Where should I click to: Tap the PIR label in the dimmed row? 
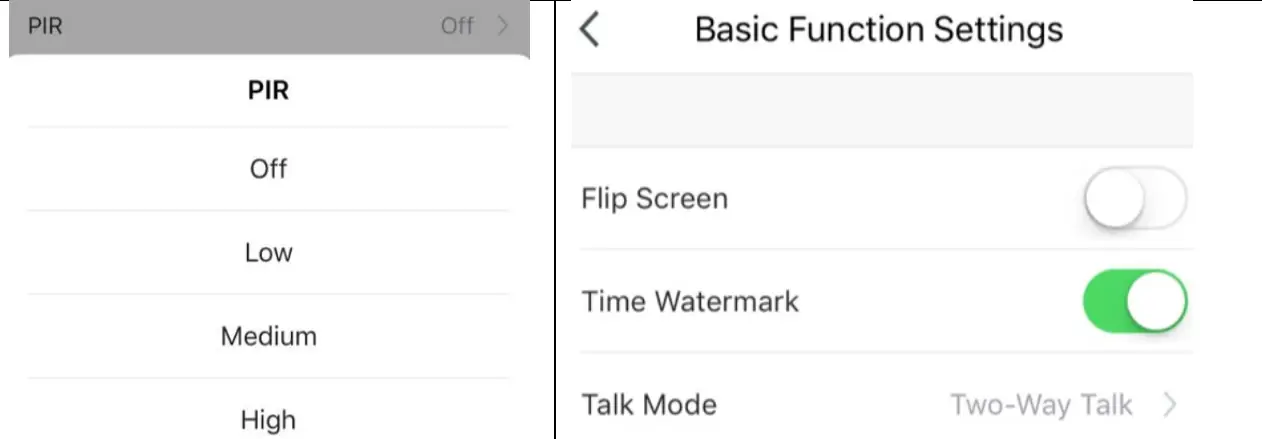pyautogui.click(x=46, y=26)
